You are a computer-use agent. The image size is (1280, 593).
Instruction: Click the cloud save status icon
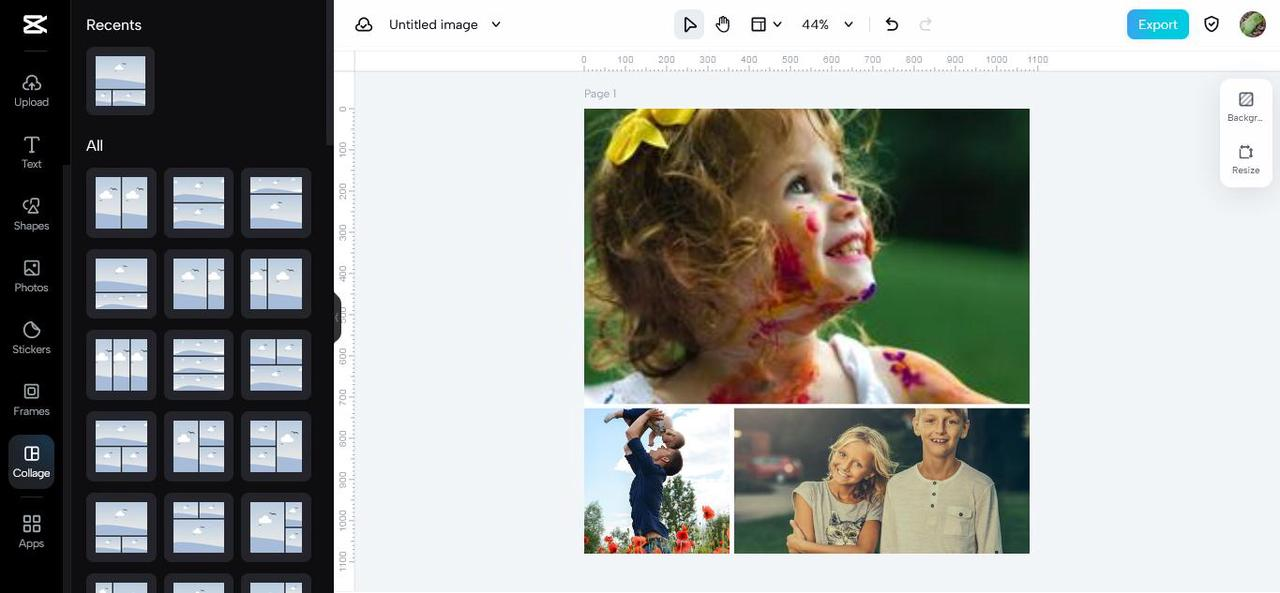364,24
